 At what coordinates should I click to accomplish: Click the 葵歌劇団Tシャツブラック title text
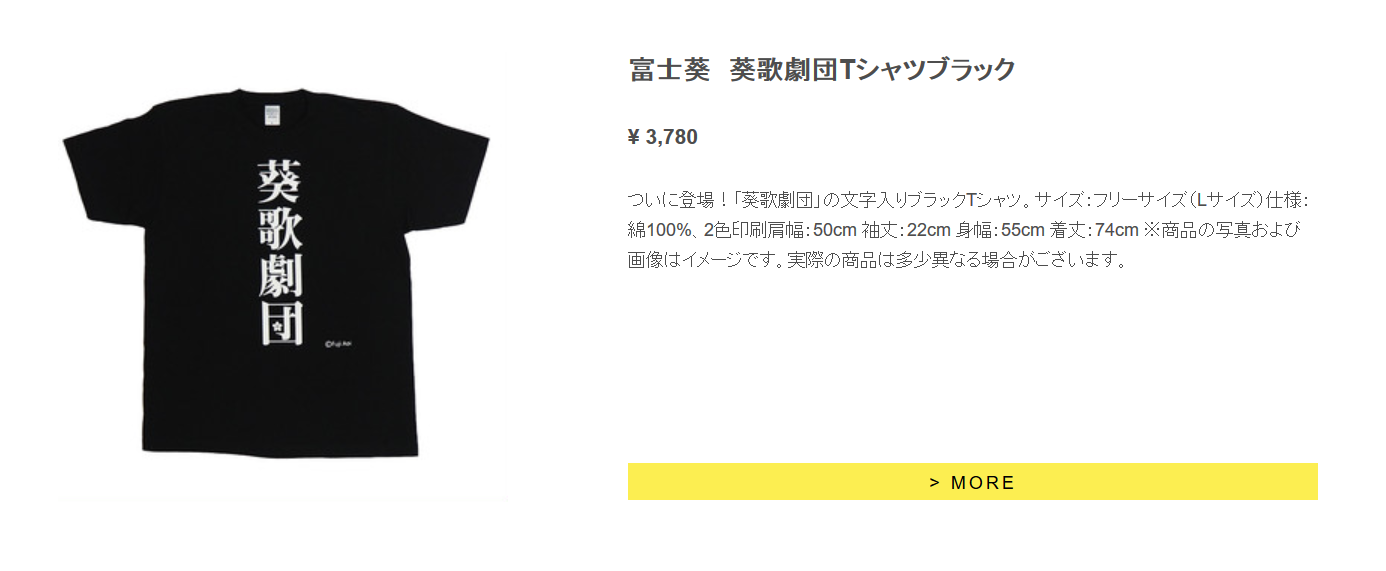point(873,69)
